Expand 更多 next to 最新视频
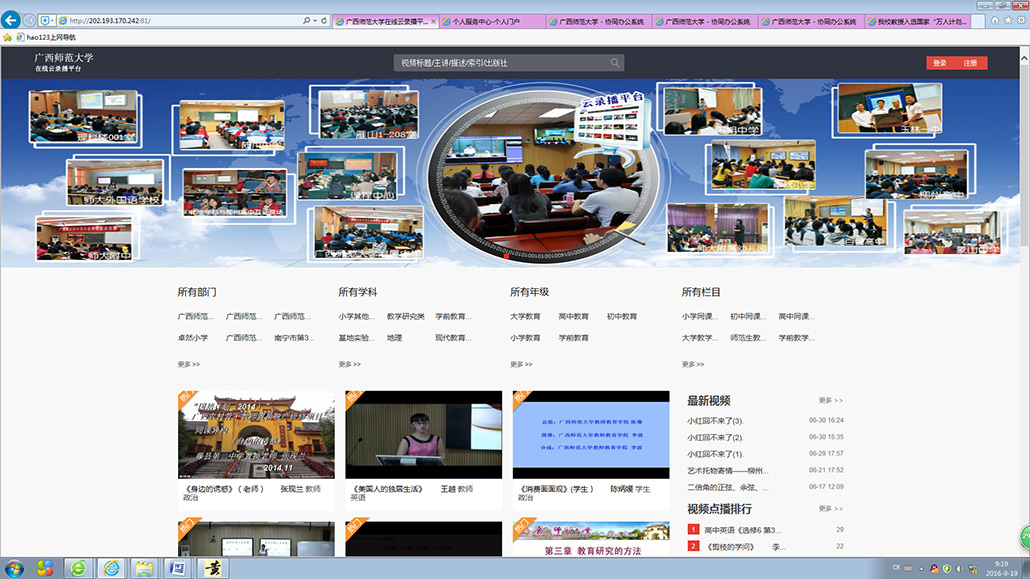Viewport: 1030px width, 579px height. point(830,400)
